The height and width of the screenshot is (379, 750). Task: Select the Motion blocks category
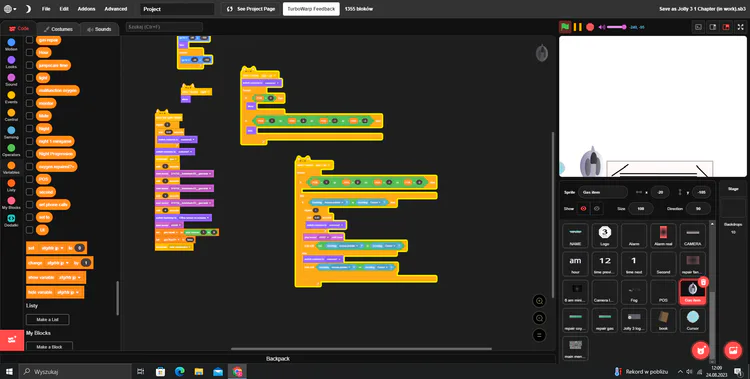(x=11, y=45)
